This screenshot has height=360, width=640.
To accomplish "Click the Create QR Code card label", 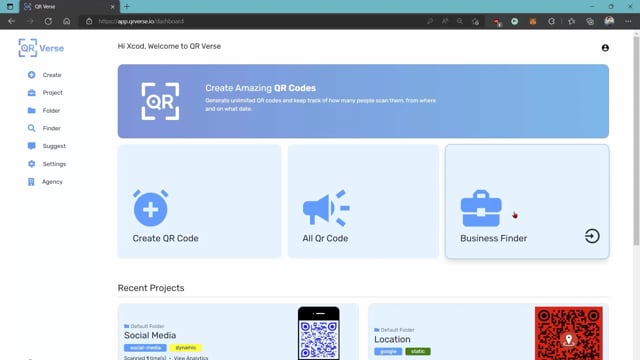I will pos(165,238).
